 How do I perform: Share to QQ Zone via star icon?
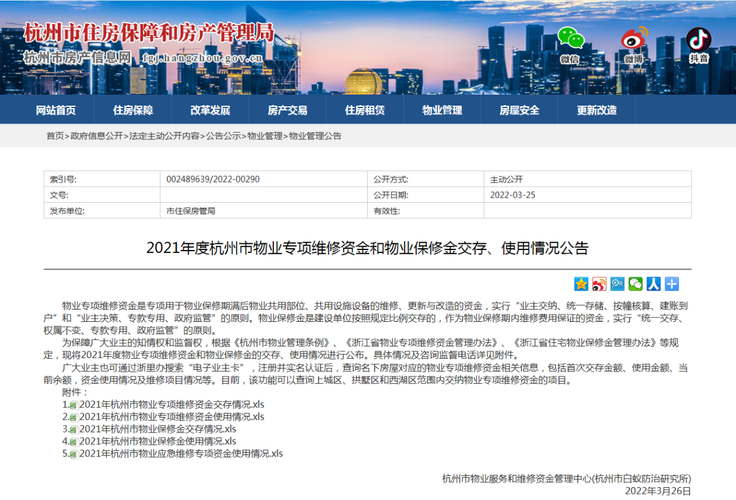pyautogui.click(x=581, y=284)
